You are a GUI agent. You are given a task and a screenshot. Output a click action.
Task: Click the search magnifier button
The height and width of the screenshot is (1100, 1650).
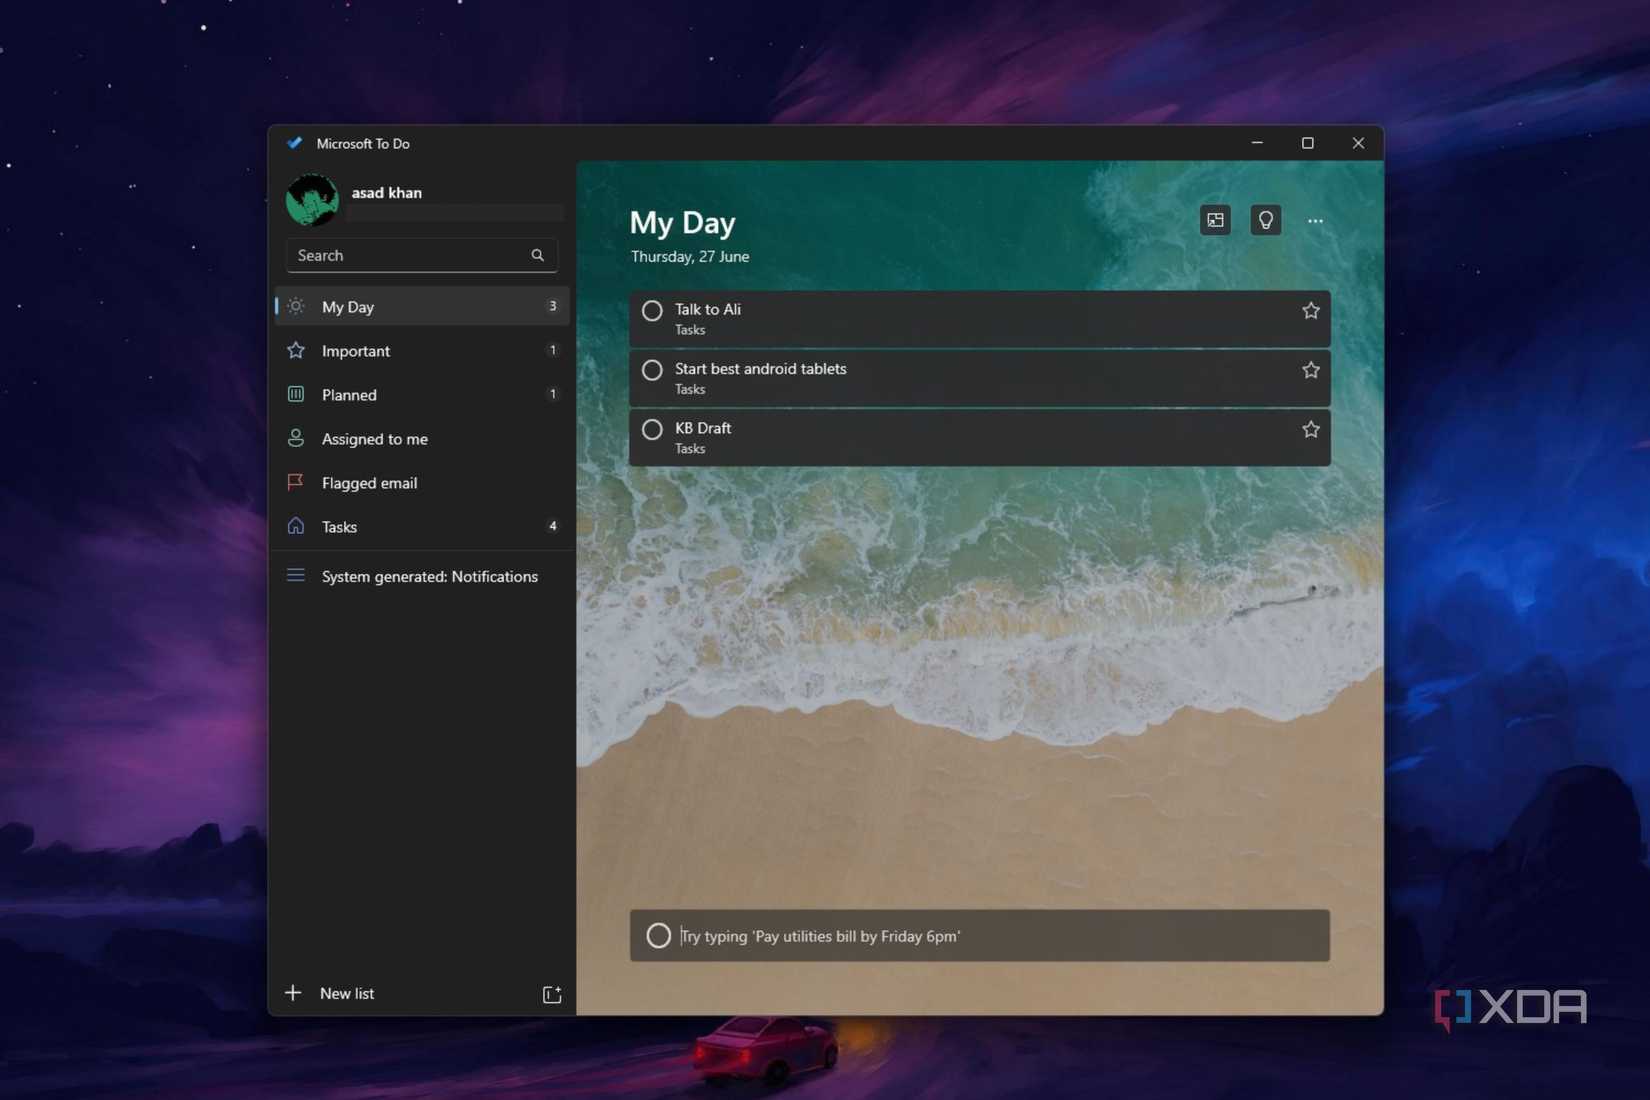pos(538,255)
